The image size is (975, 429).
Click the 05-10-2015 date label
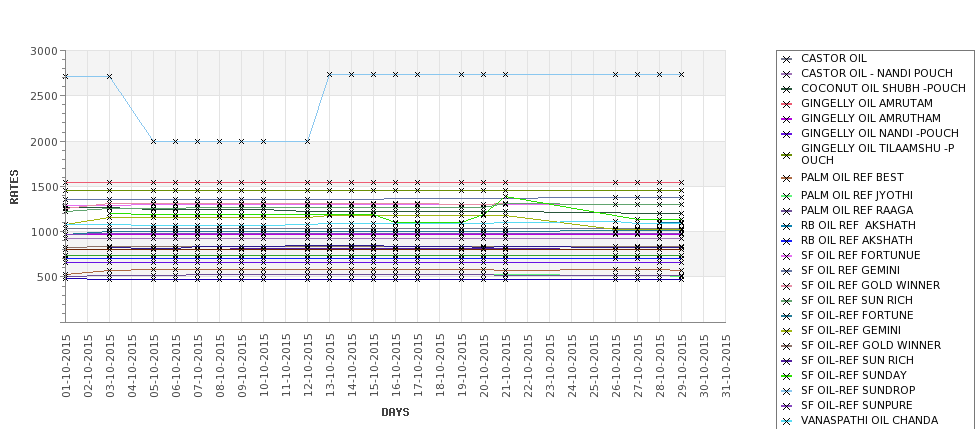pyautogui.click(x=154, y=366)
